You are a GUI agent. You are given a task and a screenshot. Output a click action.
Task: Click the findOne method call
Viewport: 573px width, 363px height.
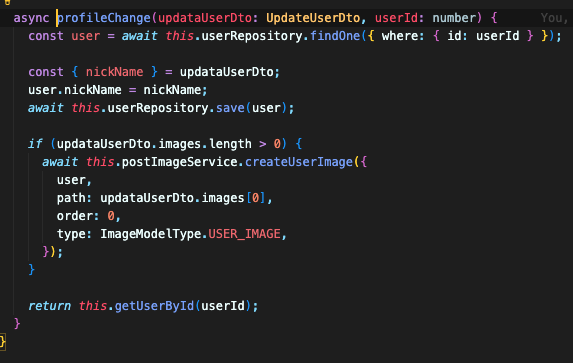[x=335, y=36]
